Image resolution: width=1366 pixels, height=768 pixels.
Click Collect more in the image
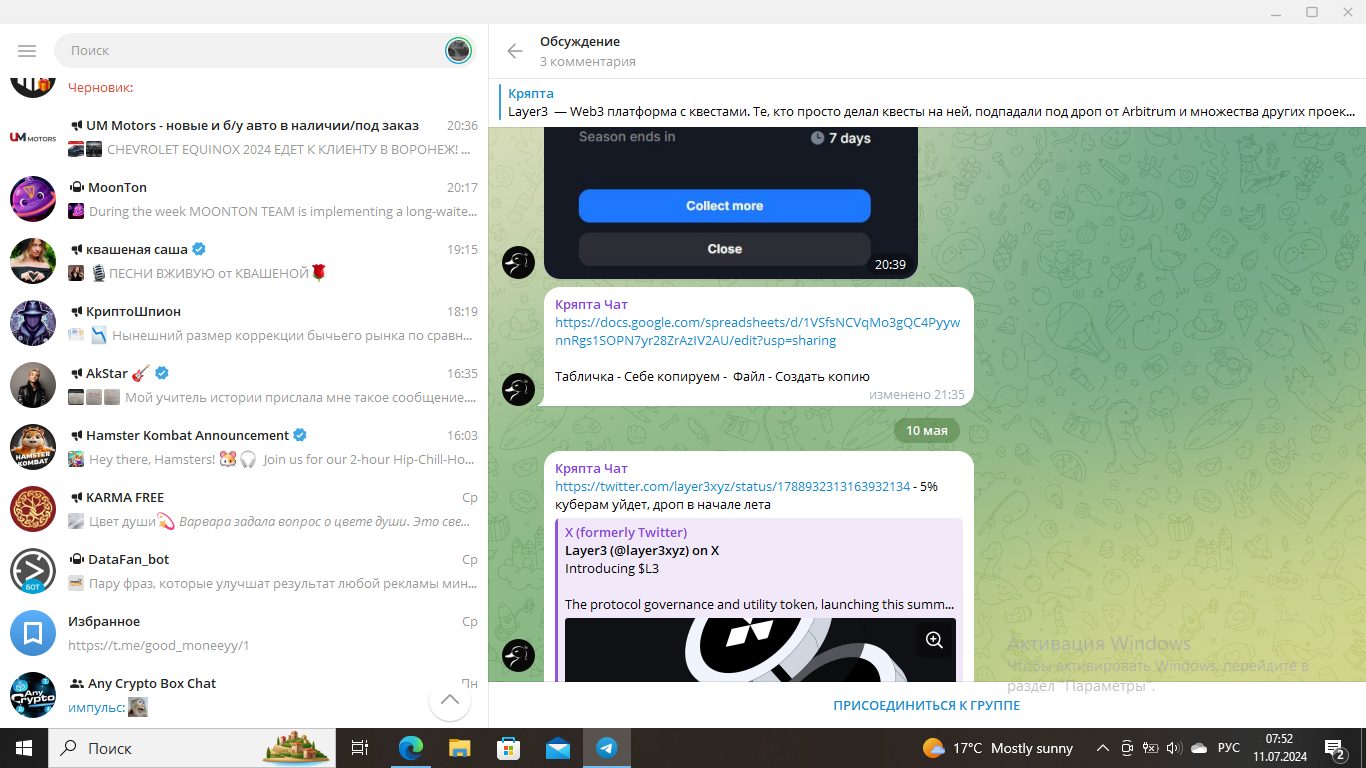[724, 206]
